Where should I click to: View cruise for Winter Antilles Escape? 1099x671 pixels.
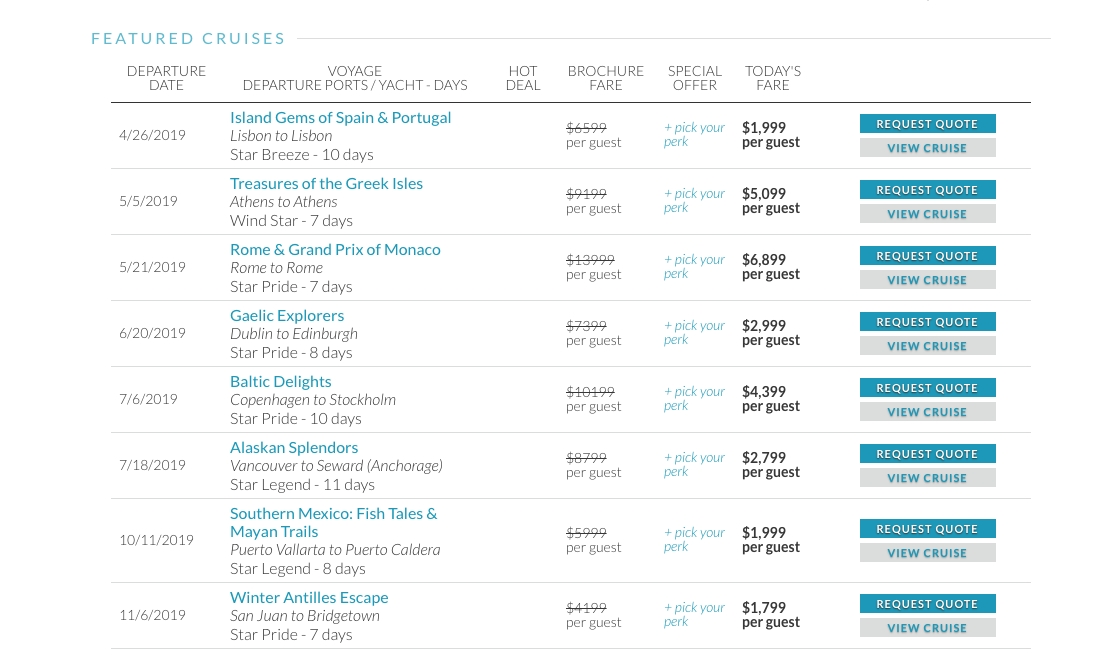[x=927, y=628]
